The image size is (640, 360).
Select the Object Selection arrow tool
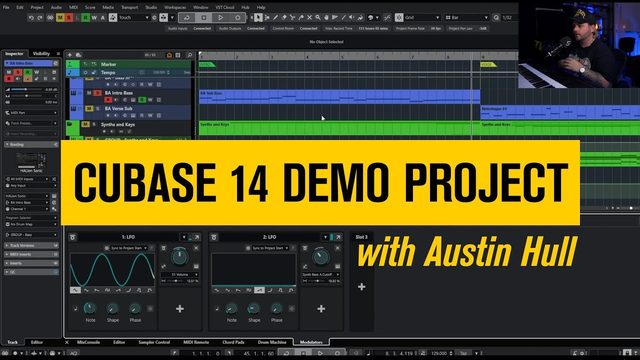click(258, 18)
